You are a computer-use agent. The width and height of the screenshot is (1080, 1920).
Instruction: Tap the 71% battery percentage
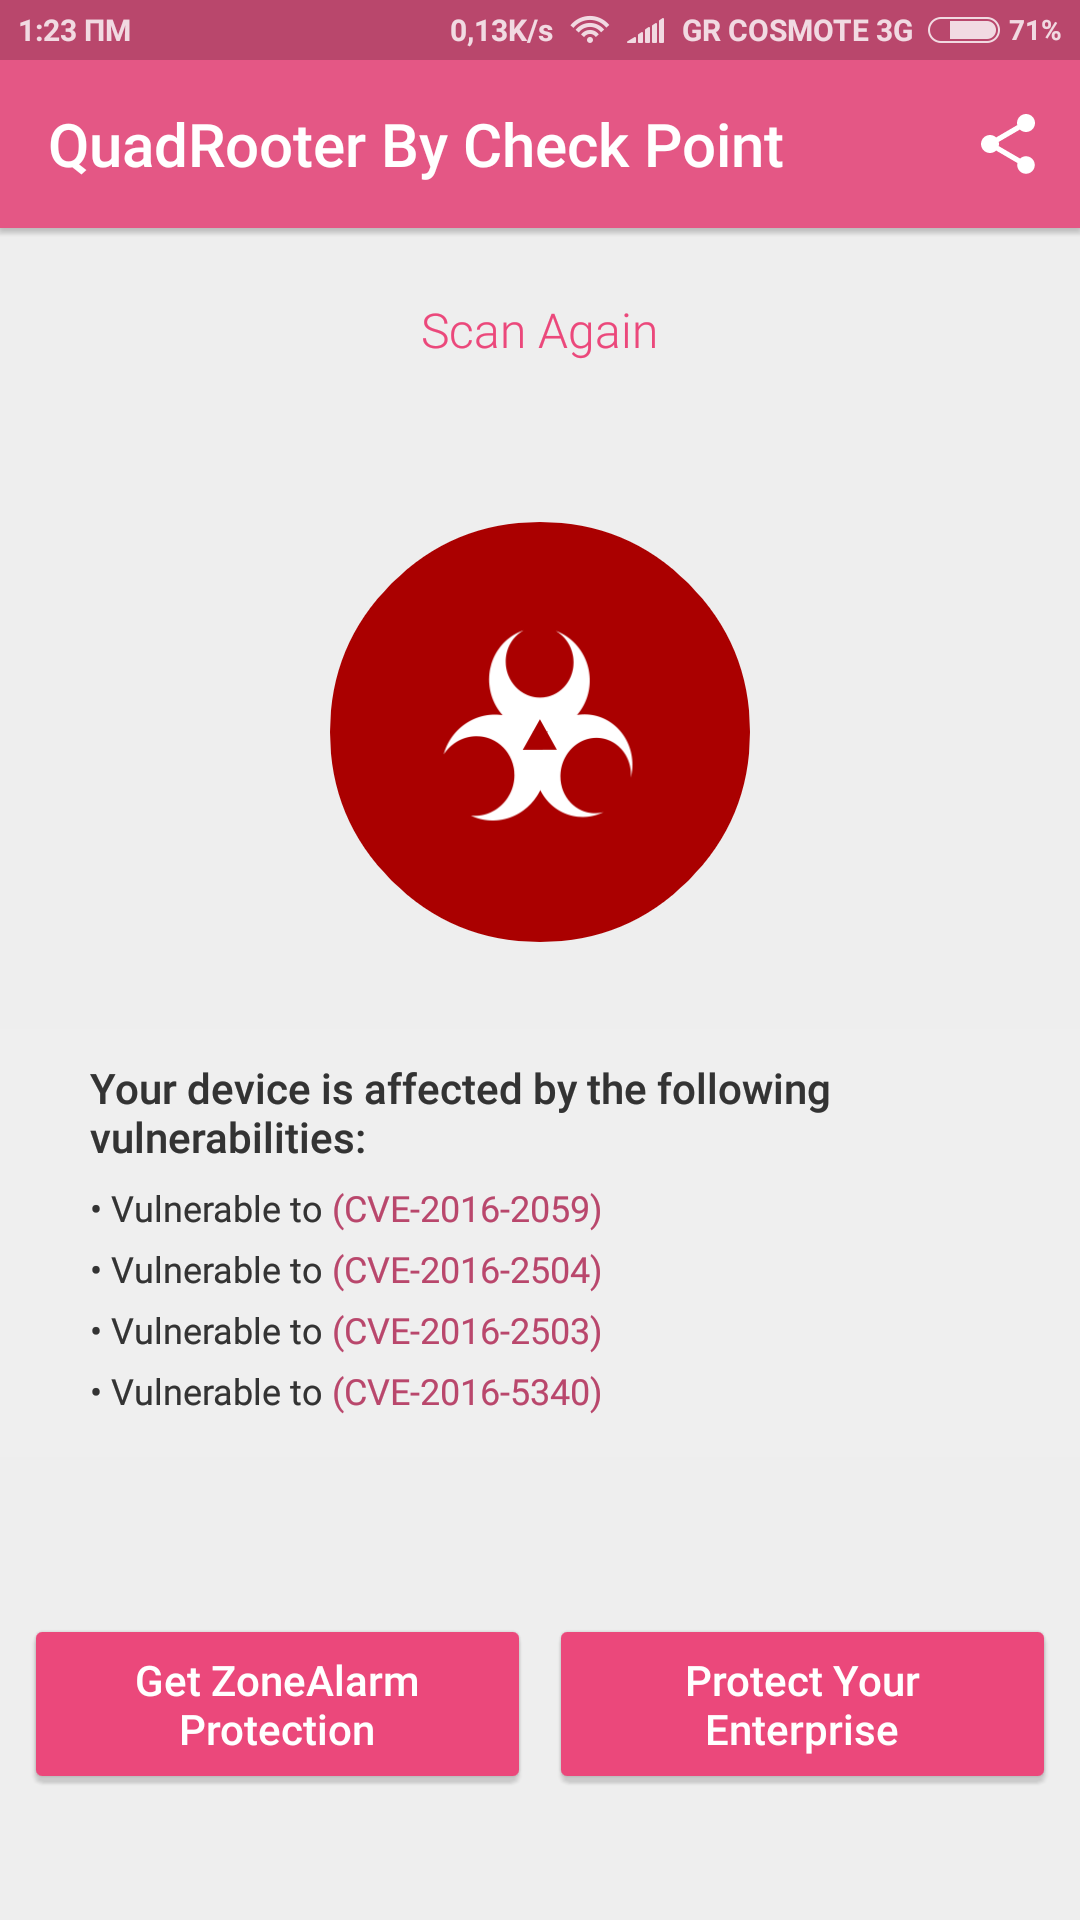coord(1035,31)
